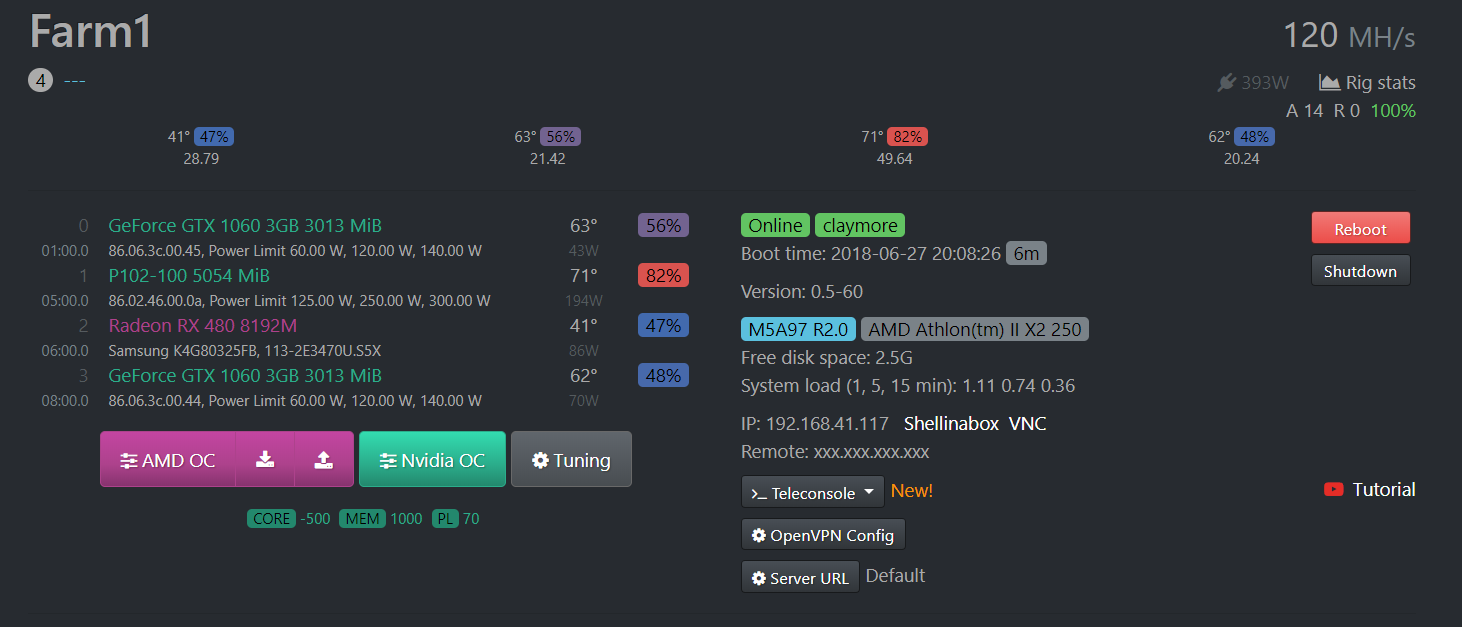Open the VNC link

(x=1027, y=424)
